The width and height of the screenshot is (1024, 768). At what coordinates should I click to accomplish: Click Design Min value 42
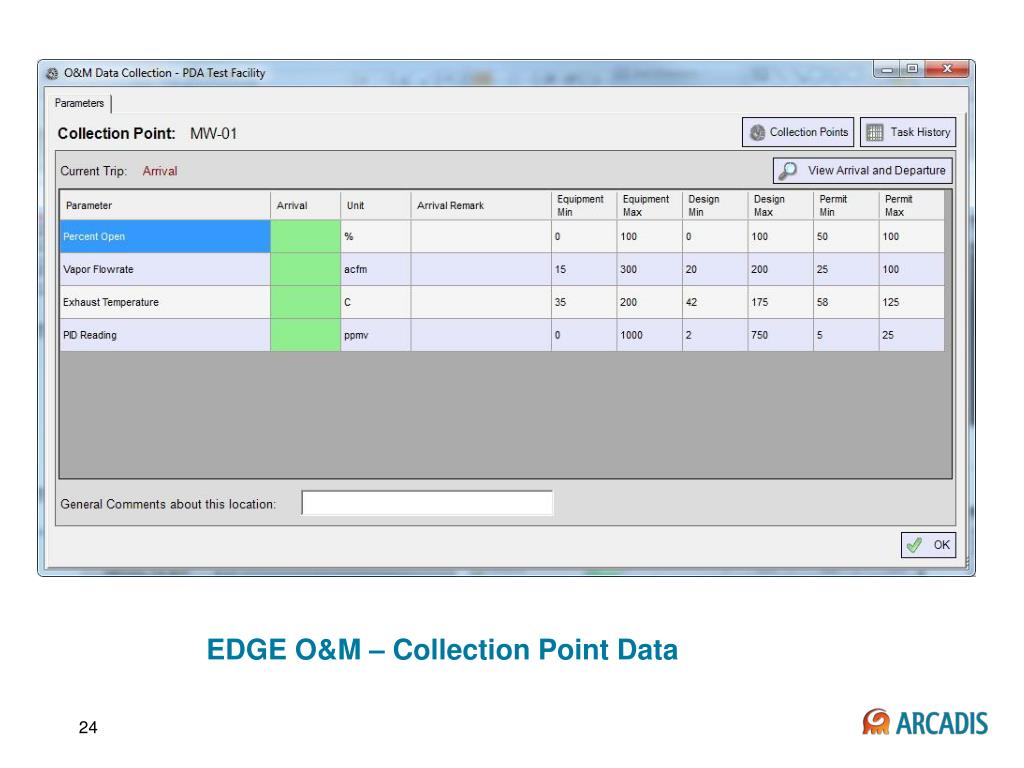[714, 302]
